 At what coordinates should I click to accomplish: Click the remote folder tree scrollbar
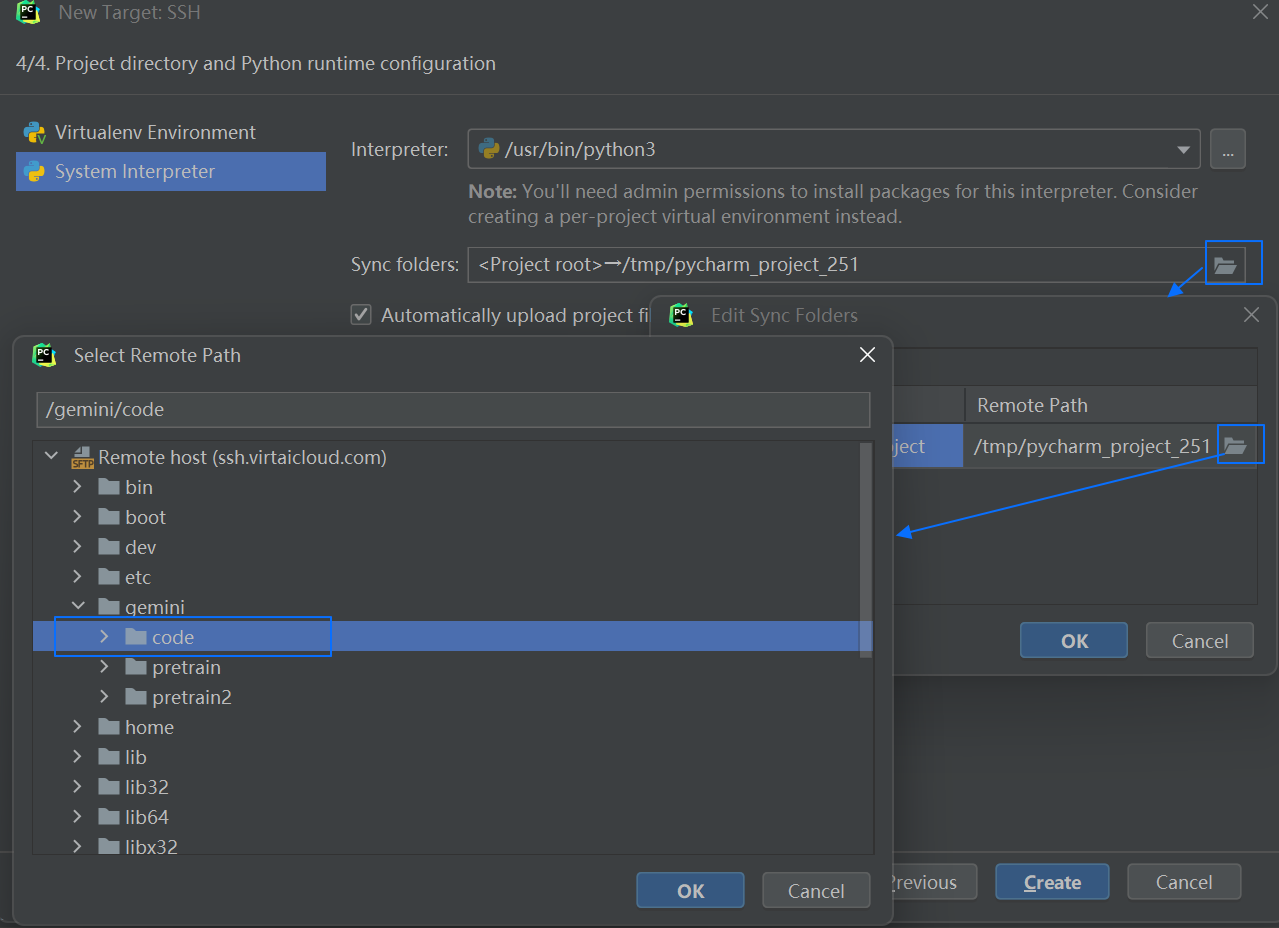(x=866, y=550)
